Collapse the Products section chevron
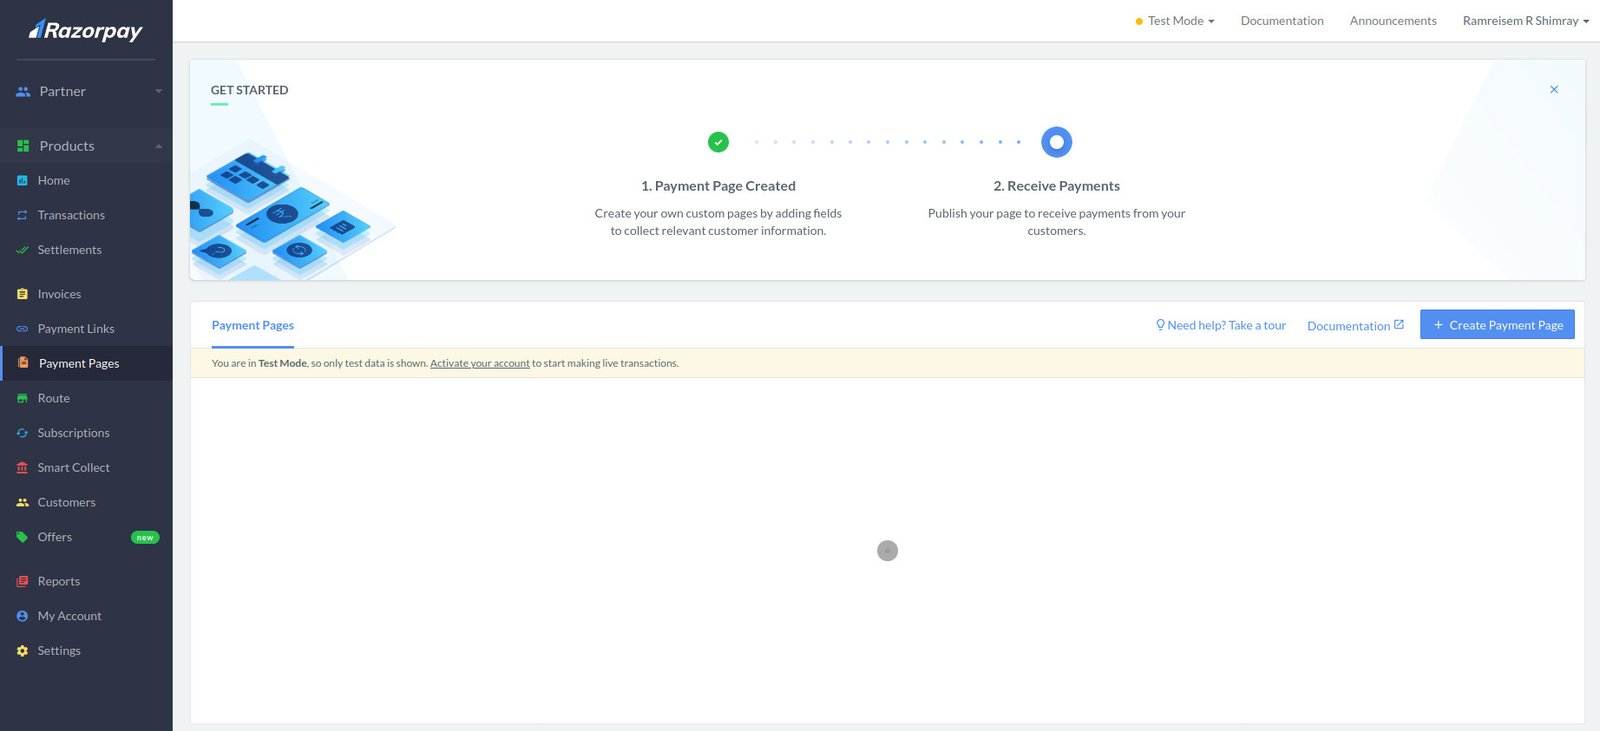Screen dimensions: 1600x731 click(158, 146)
